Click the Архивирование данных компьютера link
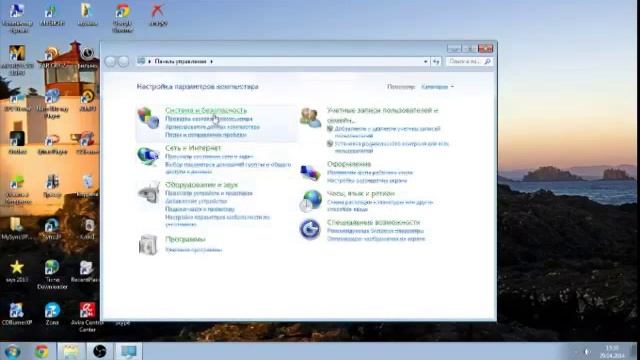Viewport: 640px width, 360px height. click(x=212, y=127)
